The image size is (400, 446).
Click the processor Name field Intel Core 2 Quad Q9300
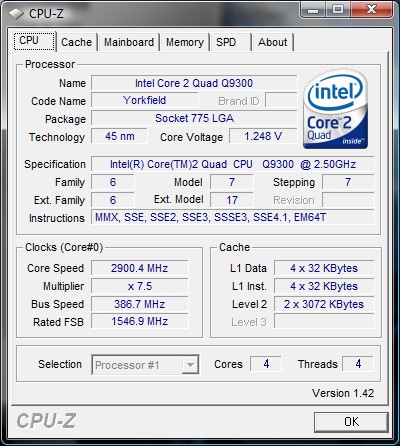194,83
